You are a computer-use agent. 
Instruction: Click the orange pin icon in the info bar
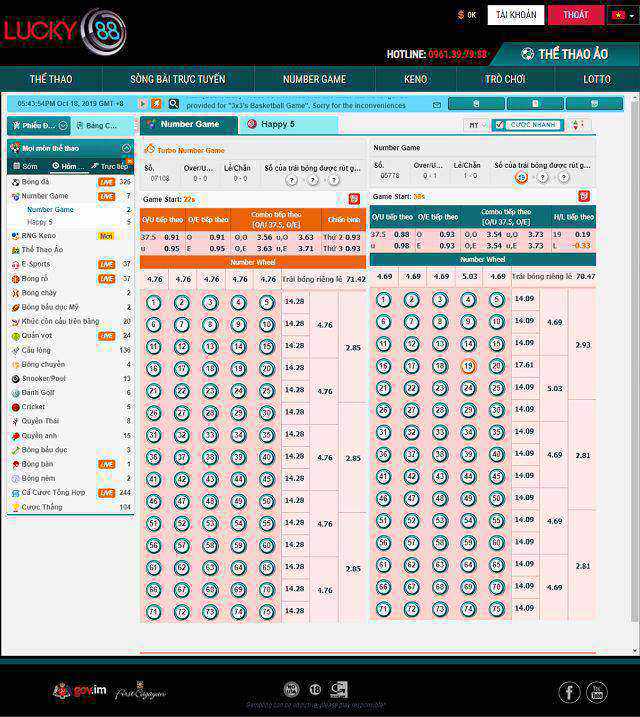pyautogui.click(x=156, y=104)
